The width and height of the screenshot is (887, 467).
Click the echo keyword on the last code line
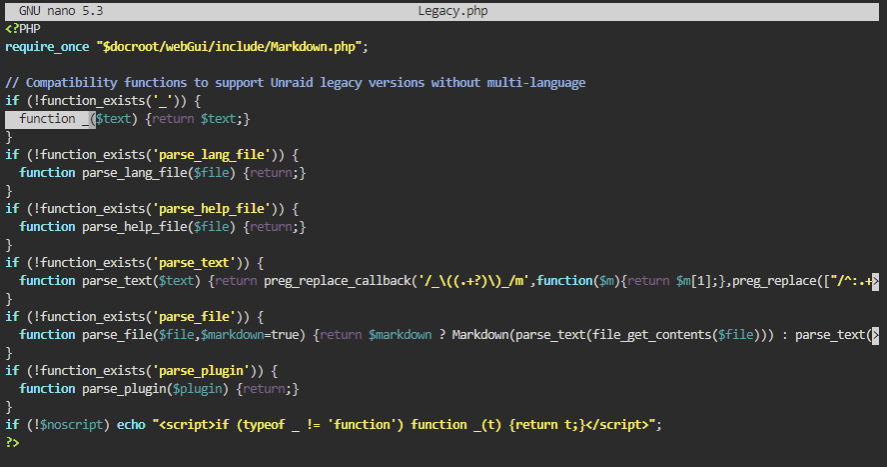click(x=131, y=425)
